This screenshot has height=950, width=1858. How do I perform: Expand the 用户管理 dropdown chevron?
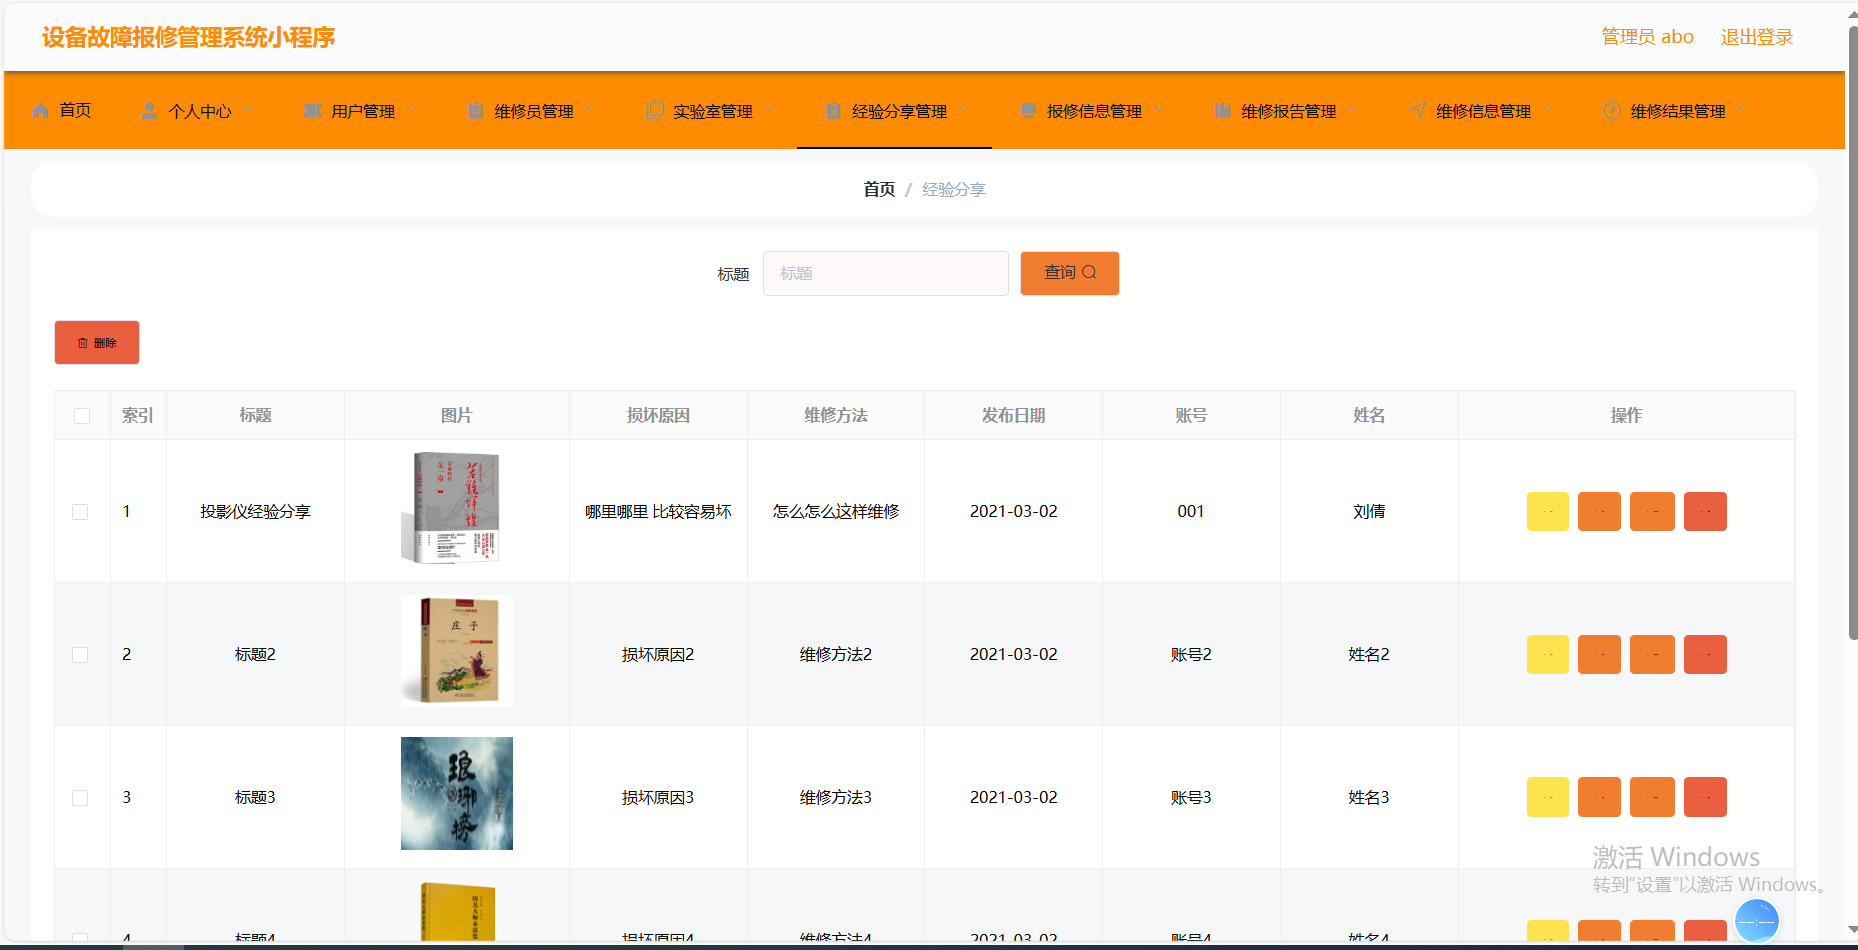tap(410, 109)
